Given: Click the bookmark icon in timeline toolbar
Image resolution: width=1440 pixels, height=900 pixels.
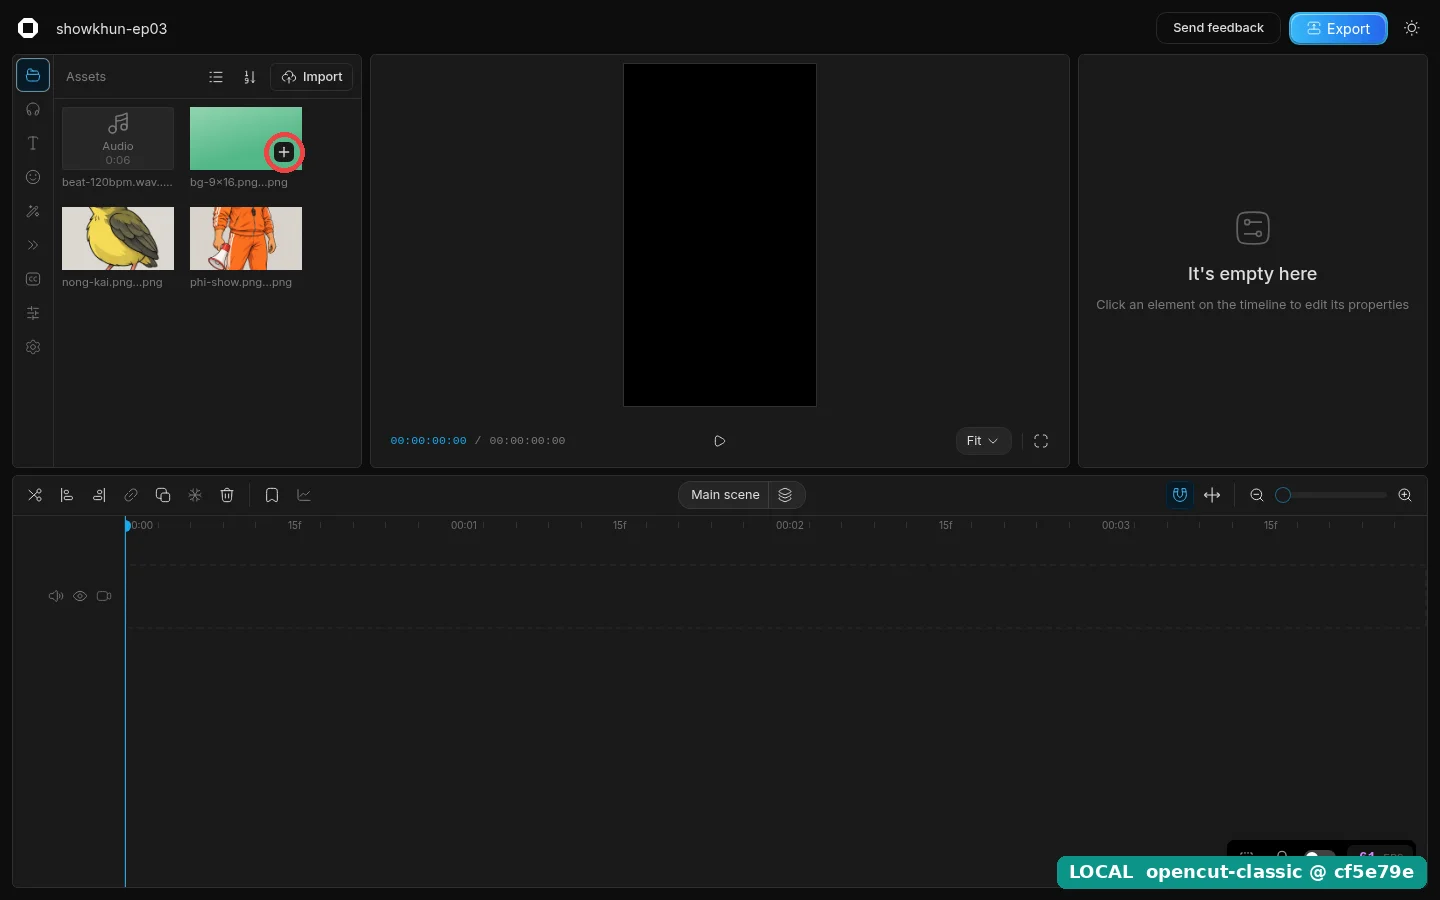Looking at the screenshot, I should pos(272,495).
